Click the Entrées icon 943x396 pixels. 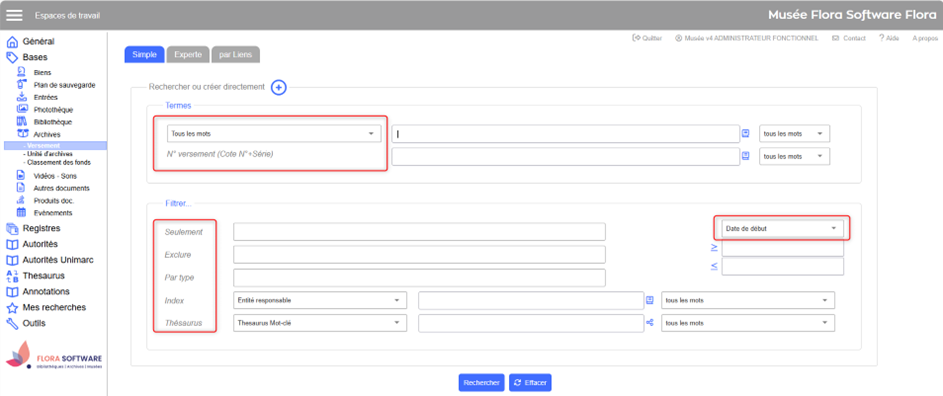(x=22, y=97)
